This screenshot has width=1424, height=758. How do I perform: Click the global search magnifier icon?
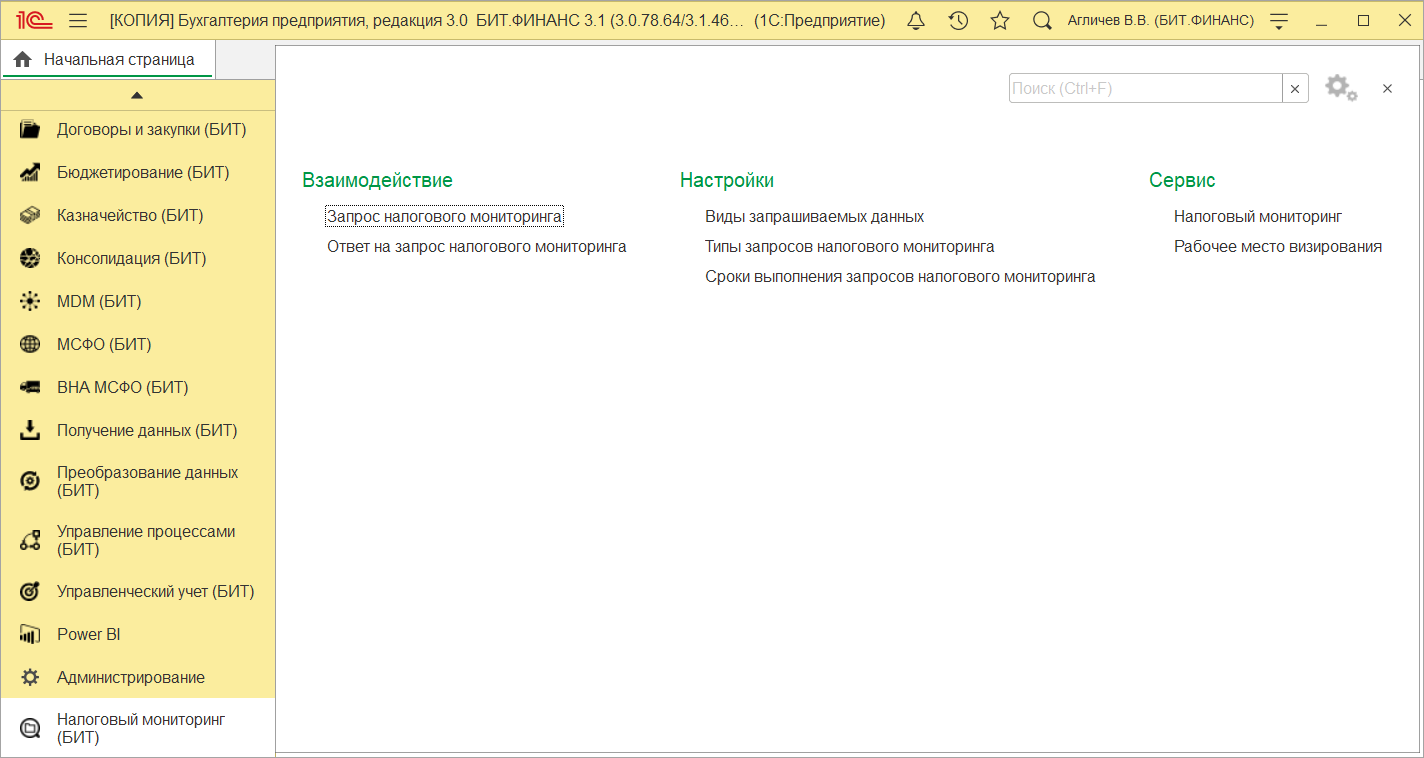1042,20
